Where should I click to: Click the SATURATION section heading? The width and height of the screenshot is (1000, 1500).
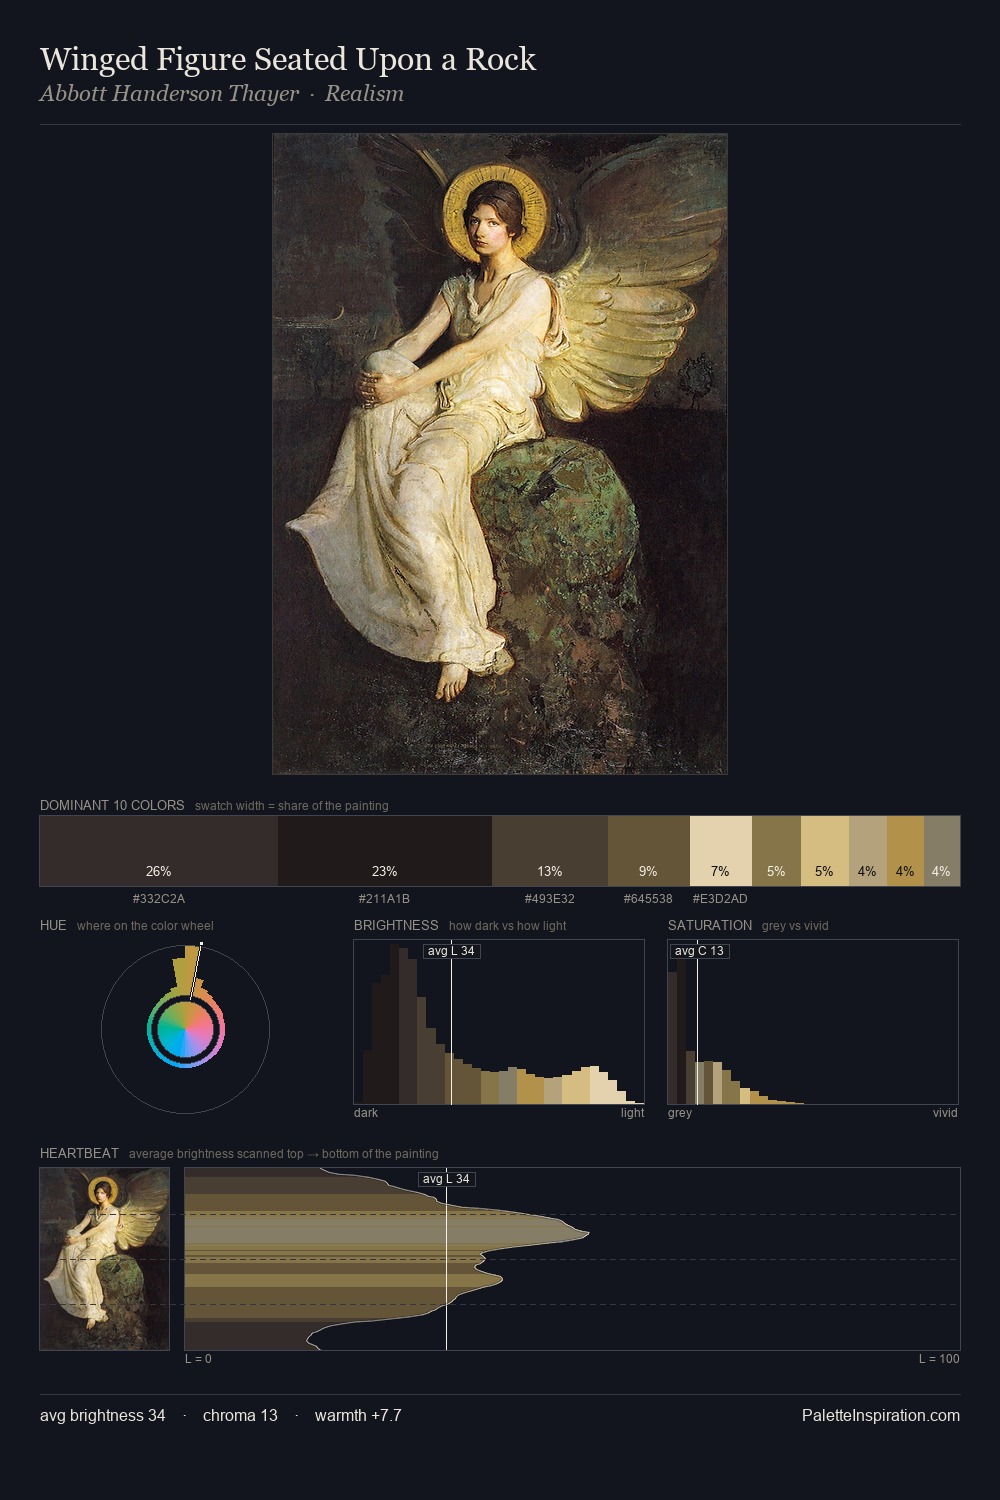[x=710, y=925]
